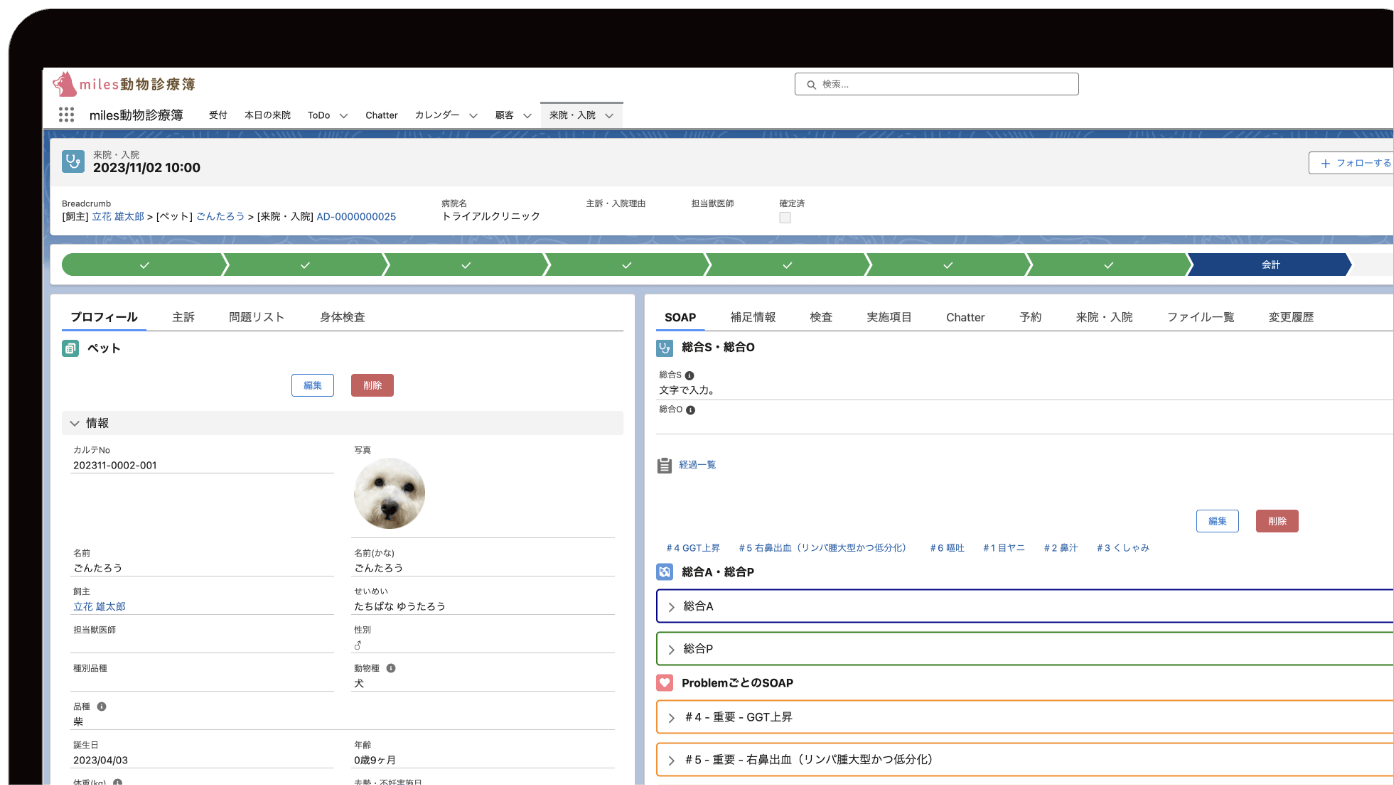Click 削除 button in SOAP panel
The height and width of the screenshot is (785, 1394).
[1277, 521]
